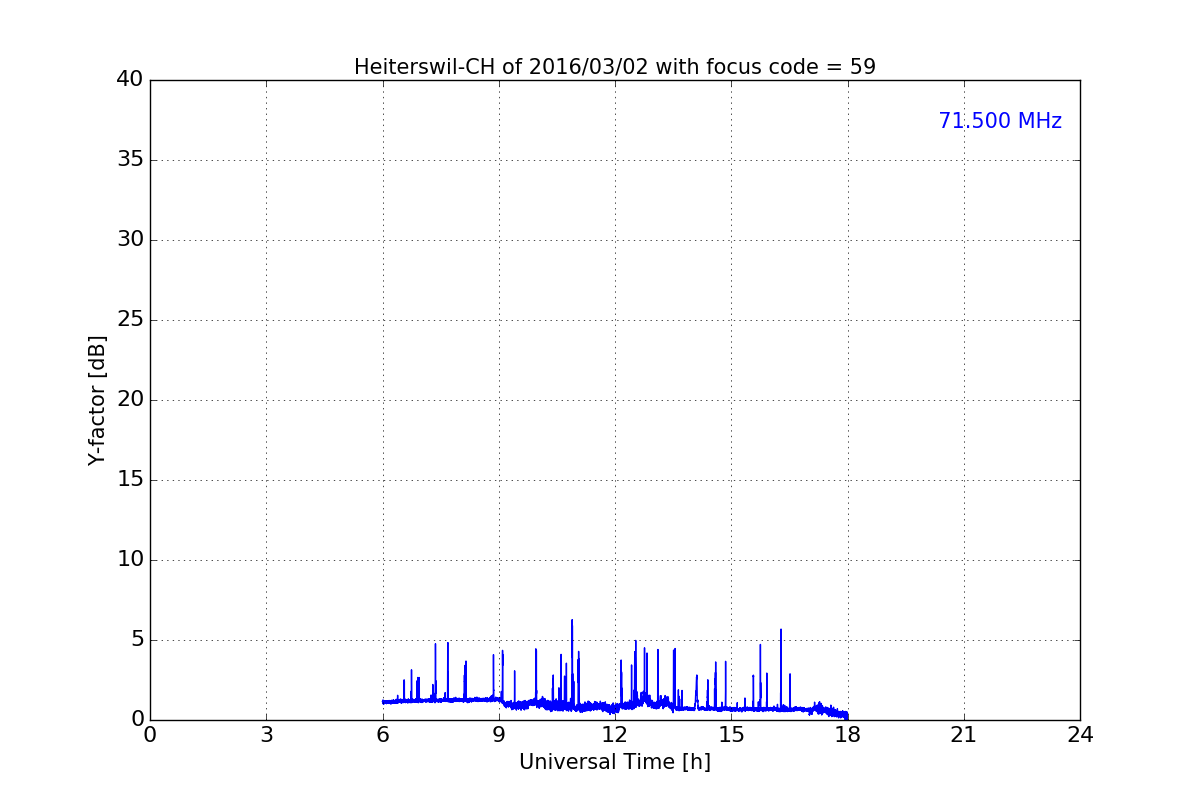Click the y-axis tick label 30

[129, 240]
